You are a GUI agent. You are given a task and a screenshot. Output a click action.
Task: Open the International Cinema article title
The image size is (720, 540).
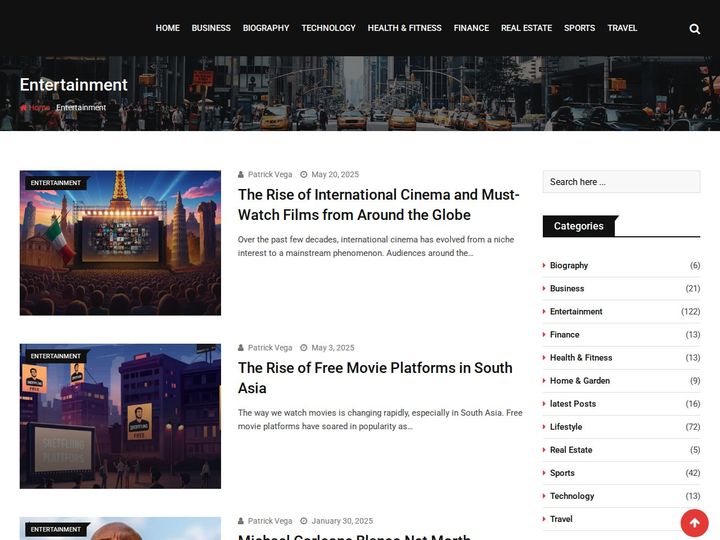pos(378,204)
